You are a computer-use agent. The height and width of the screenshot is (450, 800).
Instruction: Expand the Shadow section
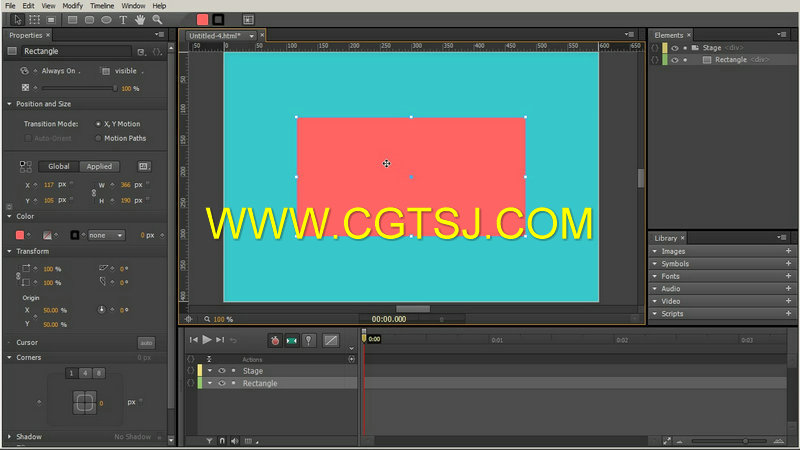[9, 437]
